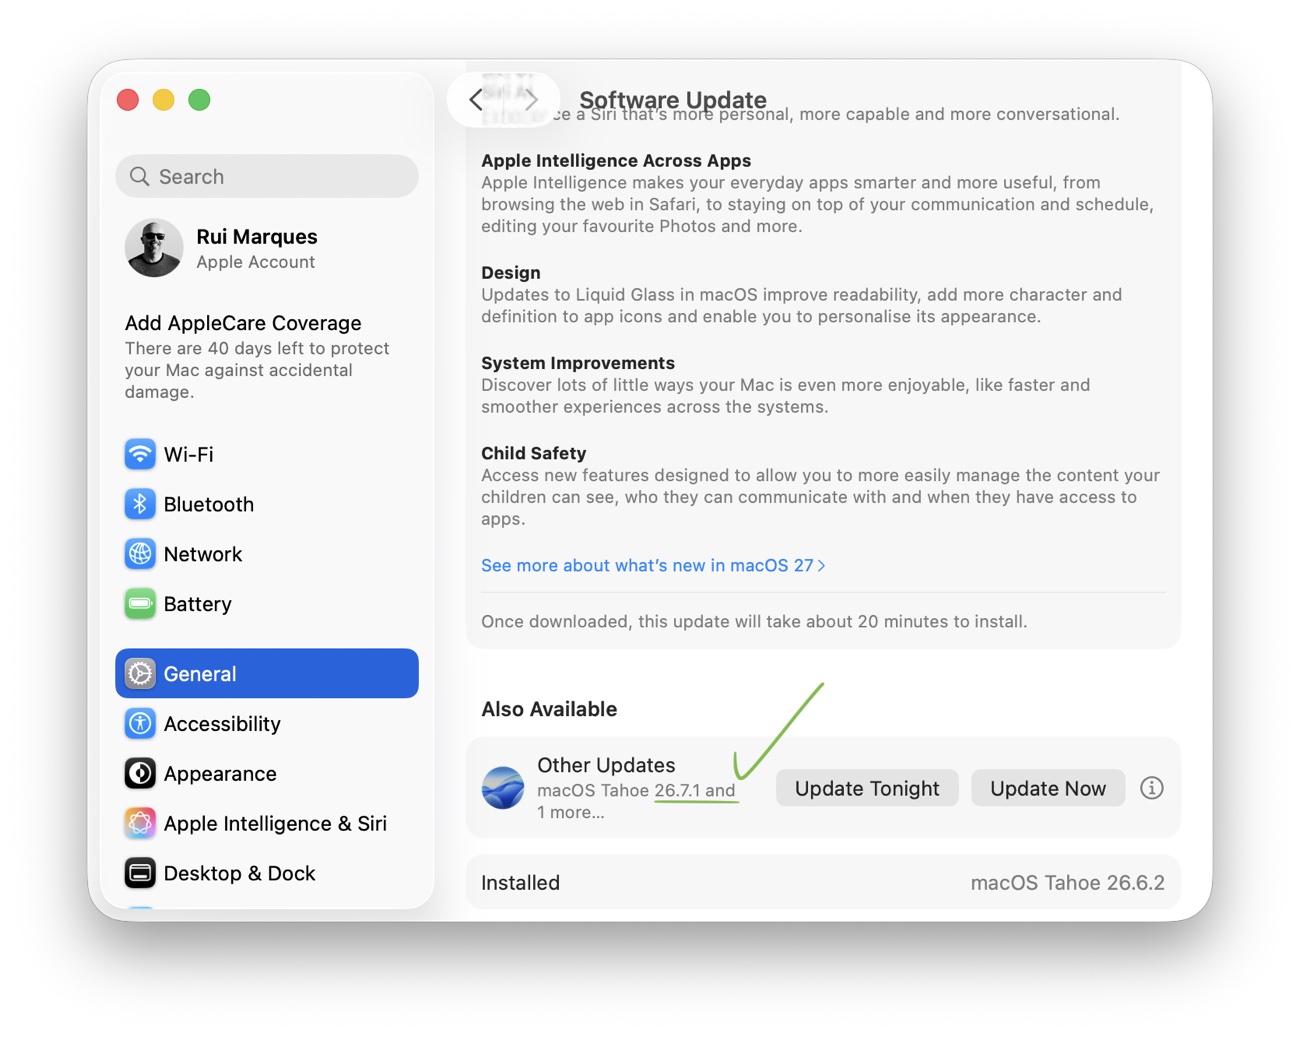Viewport: 1300px width, 1037px height.
Task: Click the 20 minutes install note
Action: [x=754, y=621]
